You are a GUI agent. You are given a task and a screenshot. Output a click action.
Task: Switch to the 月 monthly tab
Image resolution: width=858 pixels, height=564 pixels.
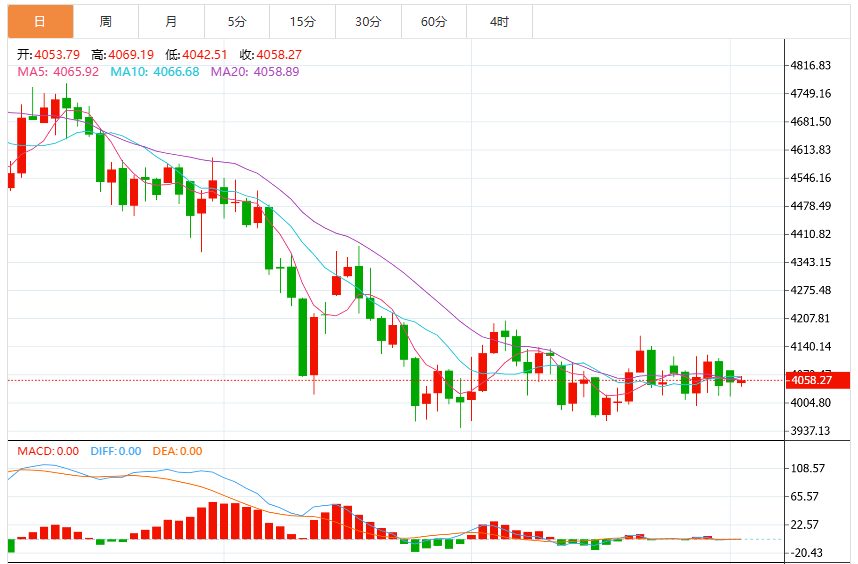coord(171,21)
